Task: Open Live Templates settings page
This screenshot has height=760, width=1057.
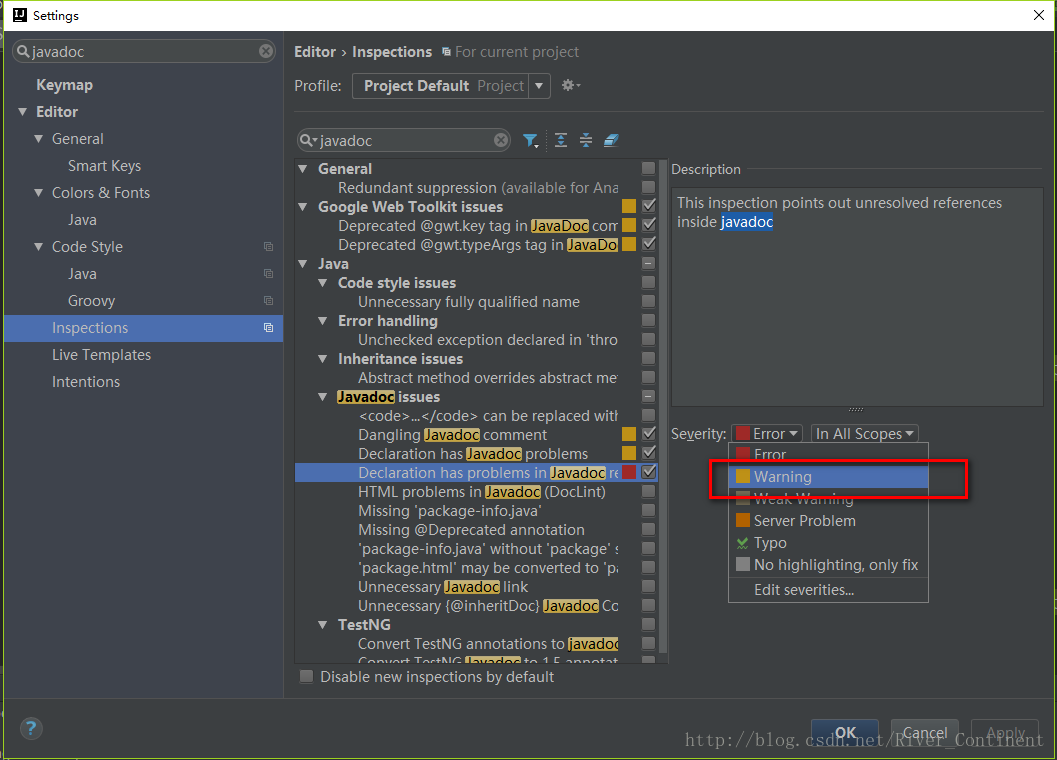Action: coord(101,355)
